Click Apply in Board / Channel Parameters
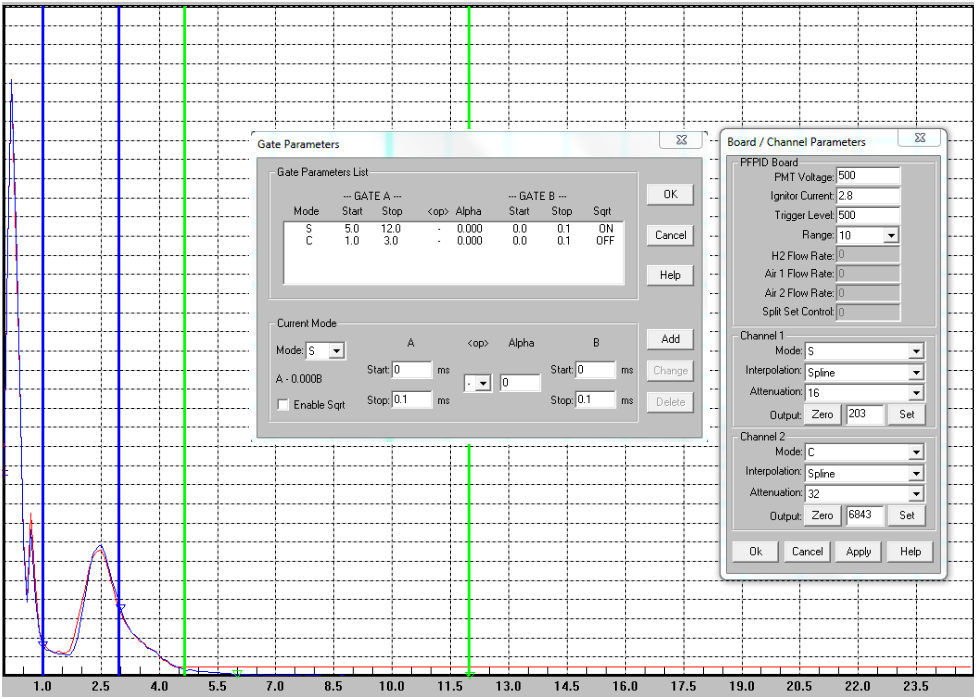 858,551
